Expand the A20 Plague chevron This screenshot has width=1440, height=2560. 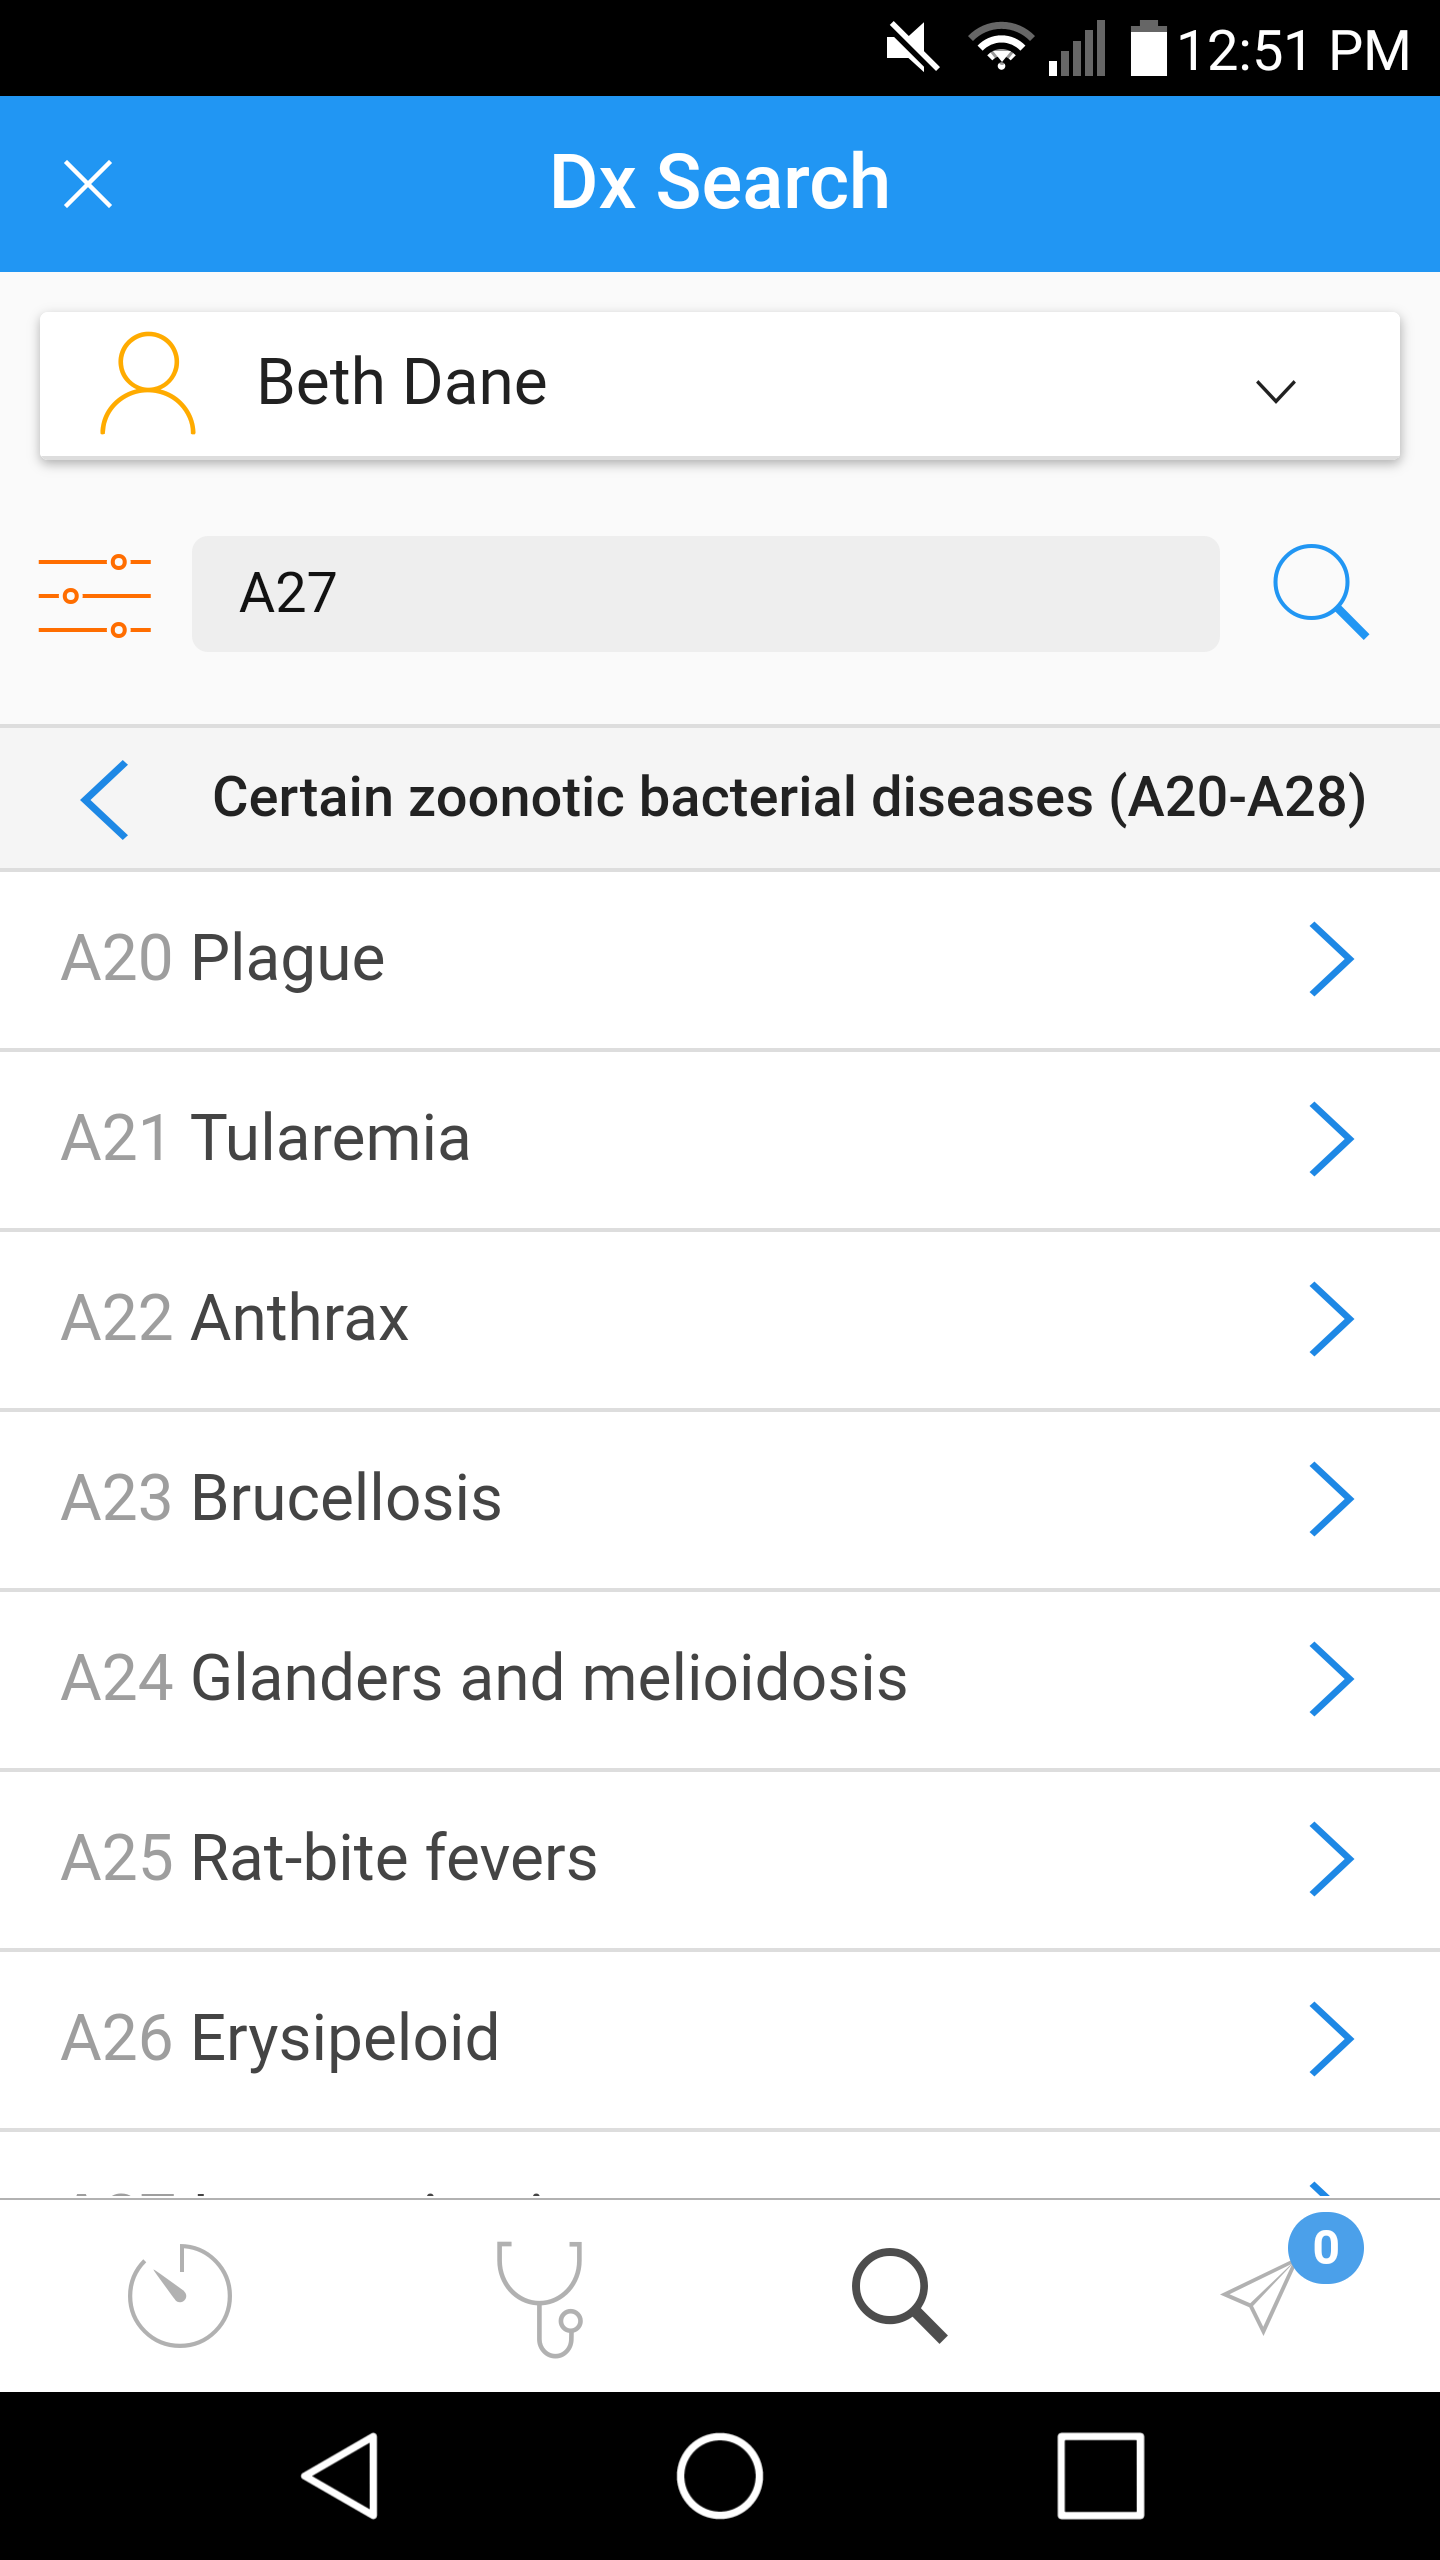pyautogui.click(x=1332, y=959)
